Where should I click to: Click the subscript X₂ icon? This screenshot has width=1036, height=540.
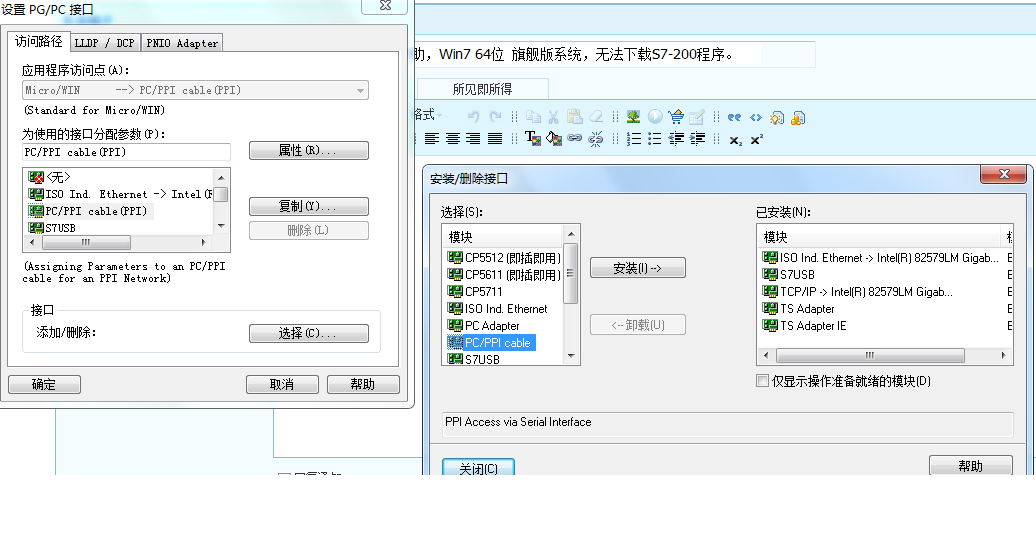click(735, 140)
